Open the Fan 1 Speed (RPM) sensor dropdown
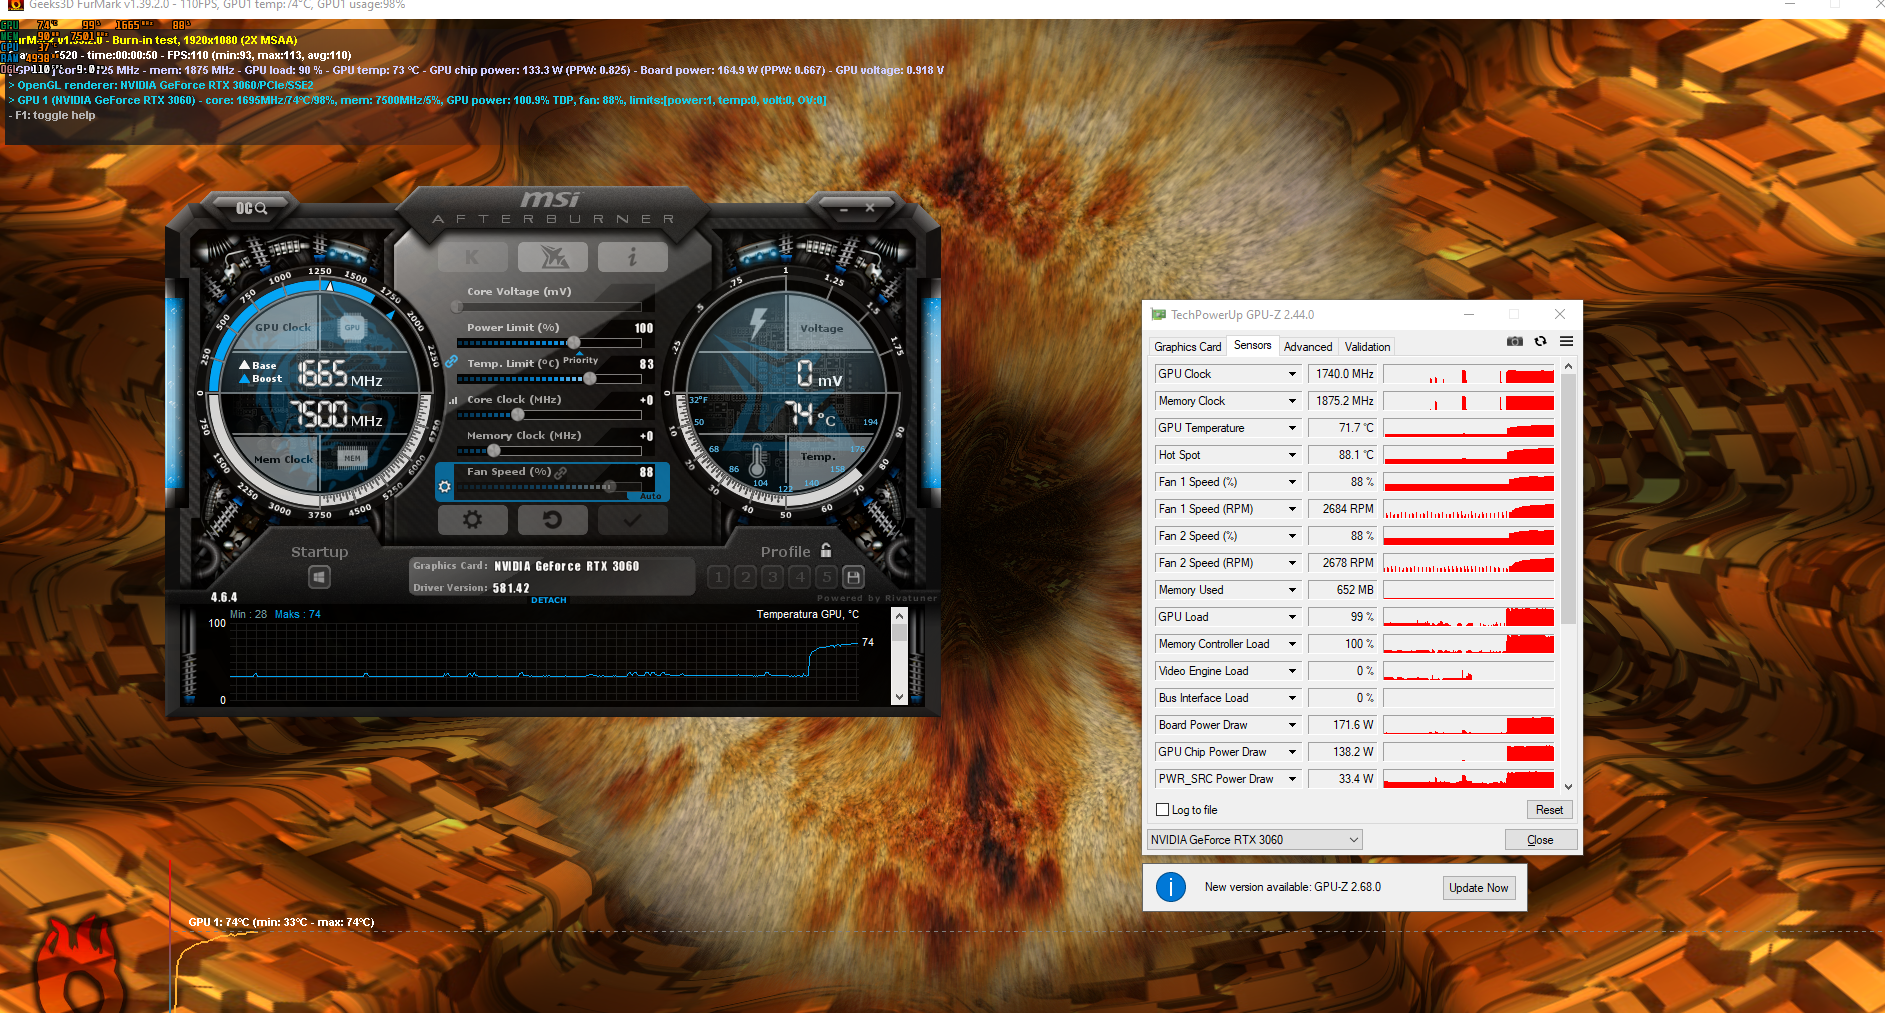This screenshot has height=1013, width=1885. (x=1292, y=509)
